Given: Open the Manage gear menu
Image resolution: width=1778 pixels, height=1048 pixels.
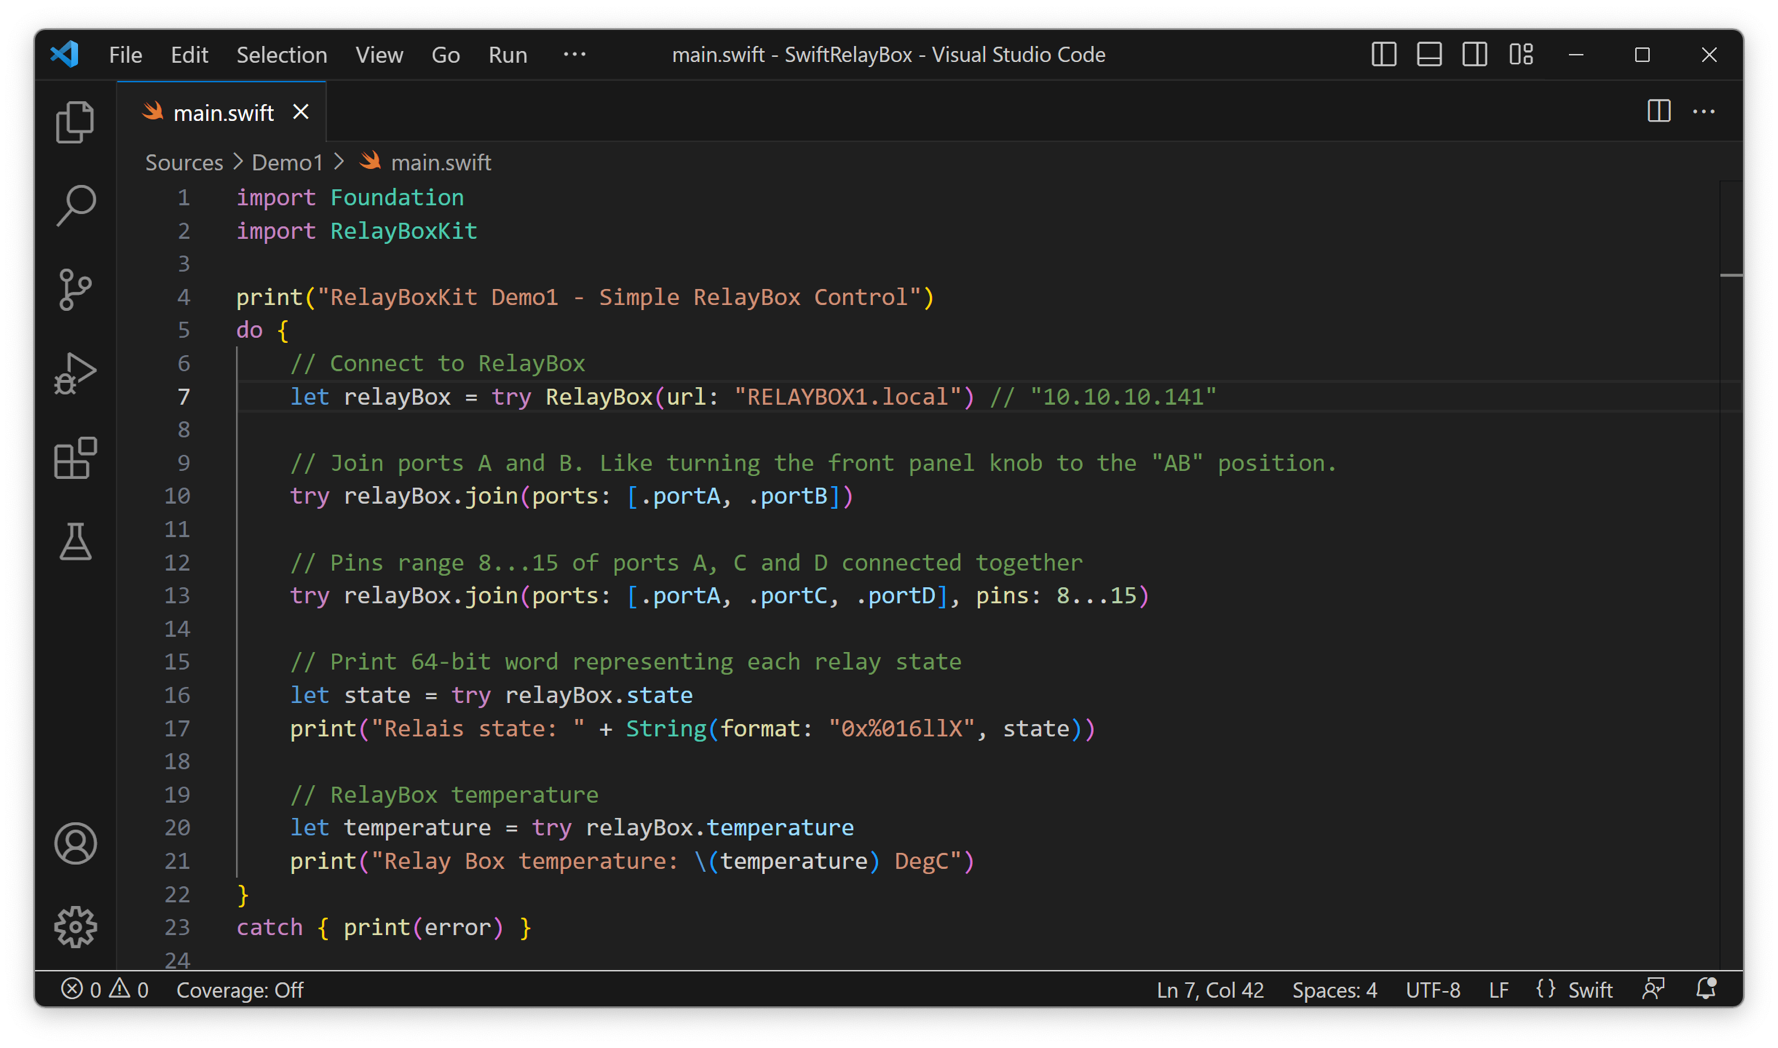Looking at the screenshot, I should 75,927.
